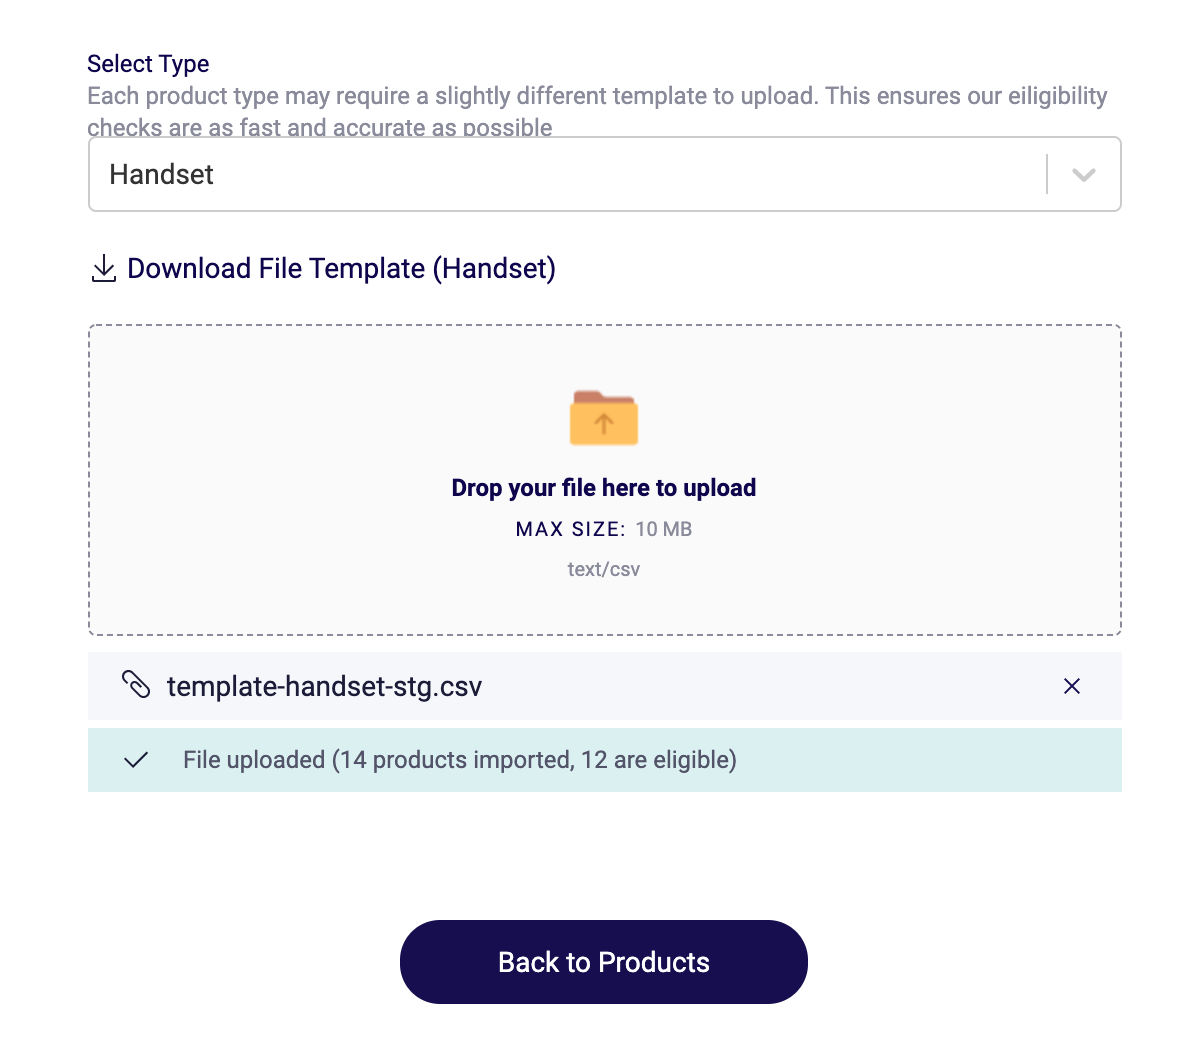Click "Drop your file here to upload" text
This screenshot has width=1182, height=1058.
tap(604, 488)
